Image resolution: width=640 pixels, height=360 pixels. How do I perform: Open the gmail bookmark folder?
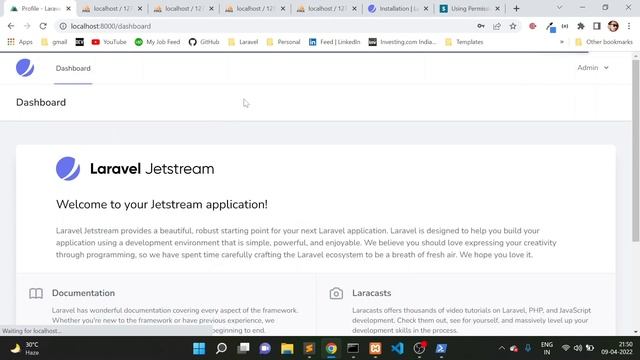[54, 42]
